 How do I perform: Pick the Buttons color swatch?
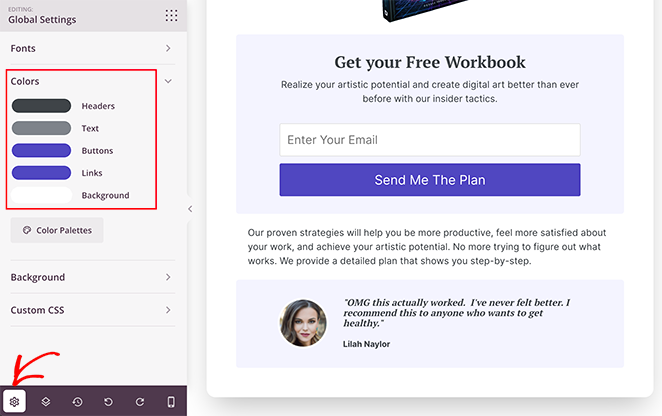tap(41, 151)
